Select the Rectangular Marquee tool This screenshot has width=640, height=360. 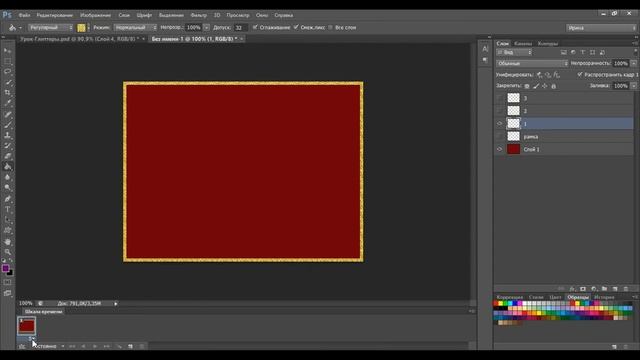click(x=7, y=61)
